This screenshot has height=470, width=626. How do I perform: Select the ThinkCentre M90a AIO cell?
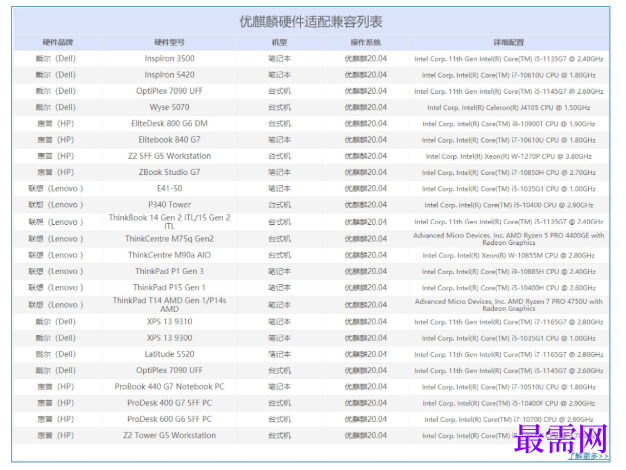[169, 255]
